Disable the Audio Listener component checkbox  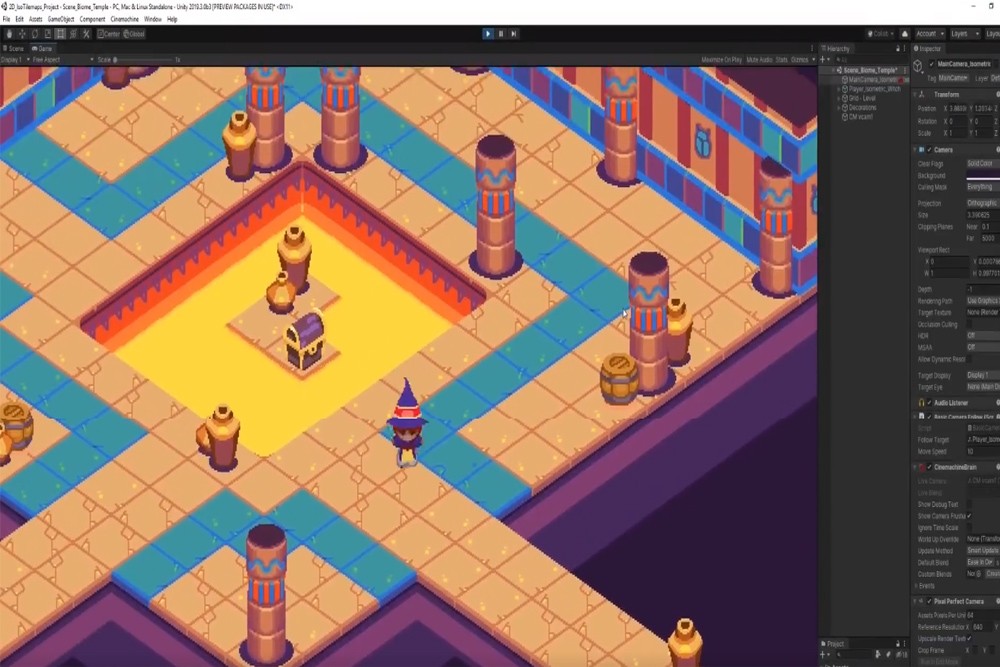(x=929, y=403)
